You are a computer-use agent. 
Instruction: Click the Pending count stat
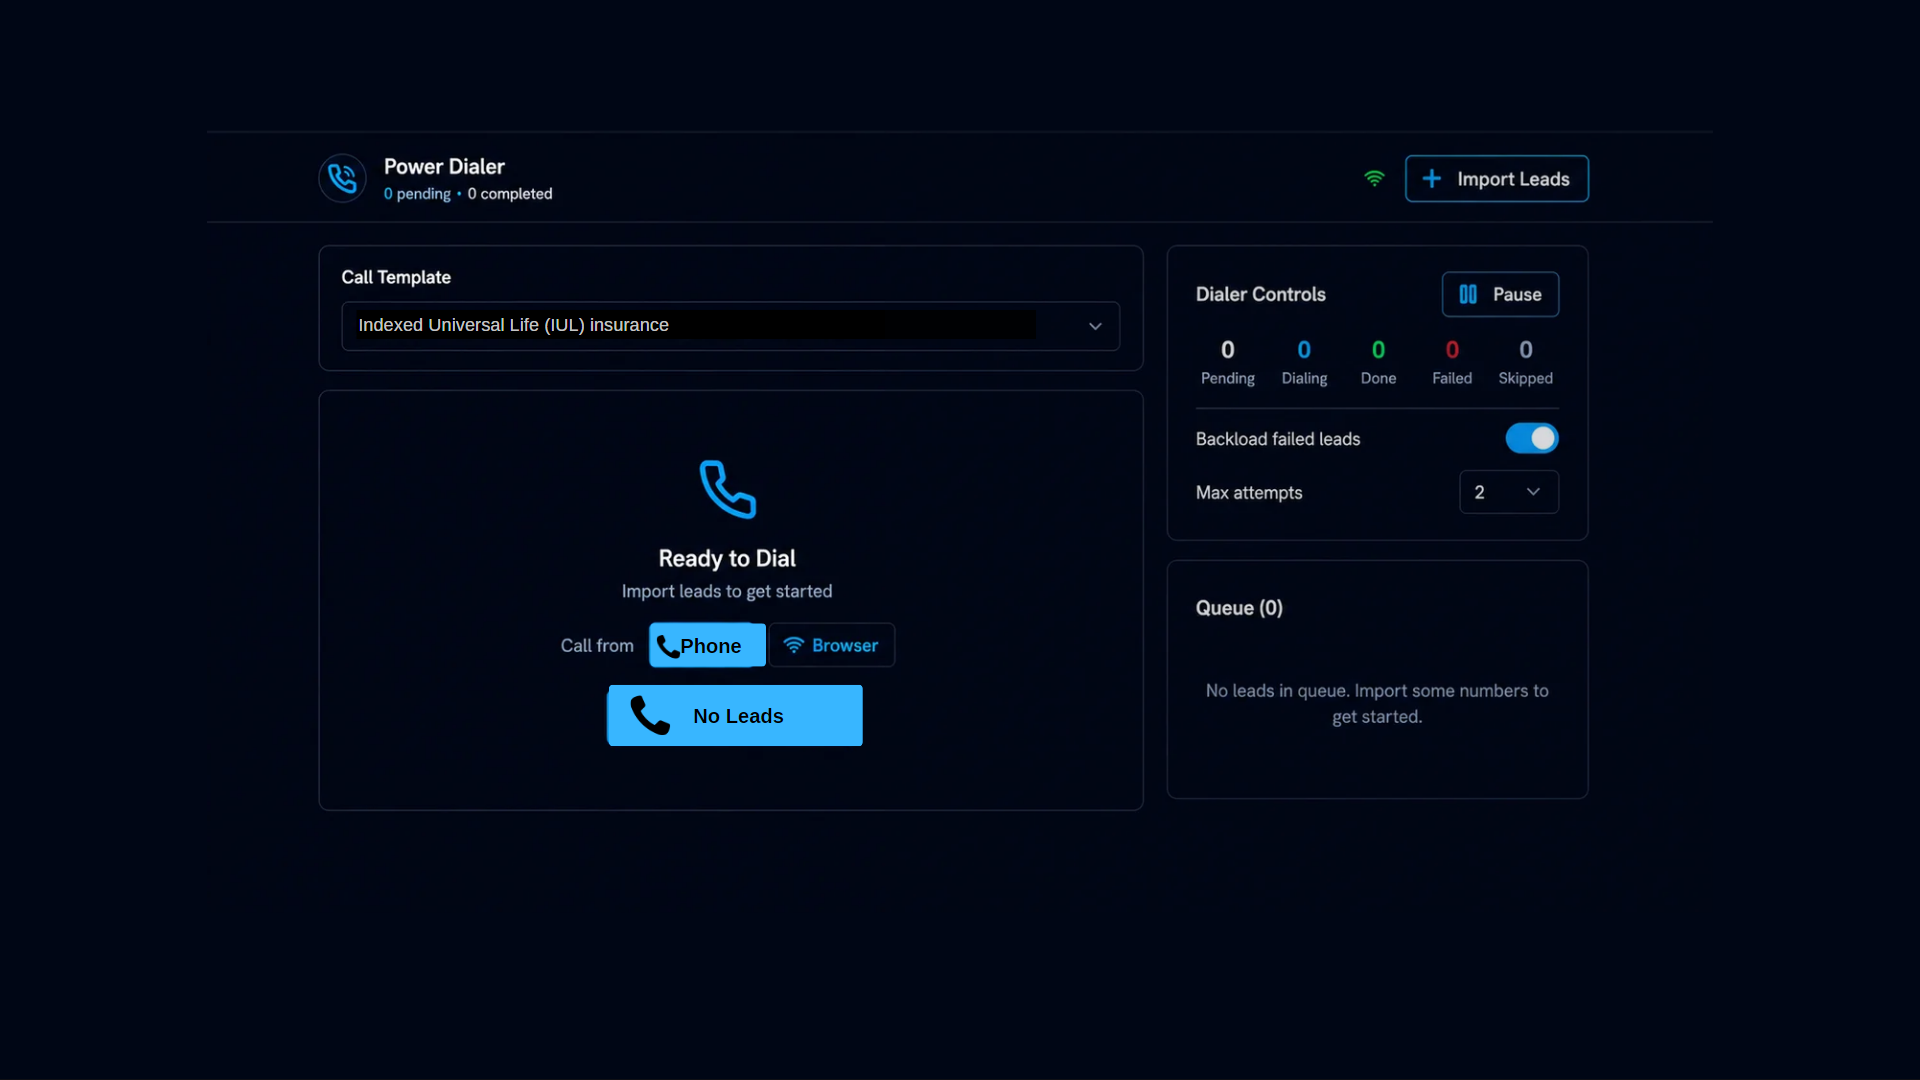point(1227,362)
